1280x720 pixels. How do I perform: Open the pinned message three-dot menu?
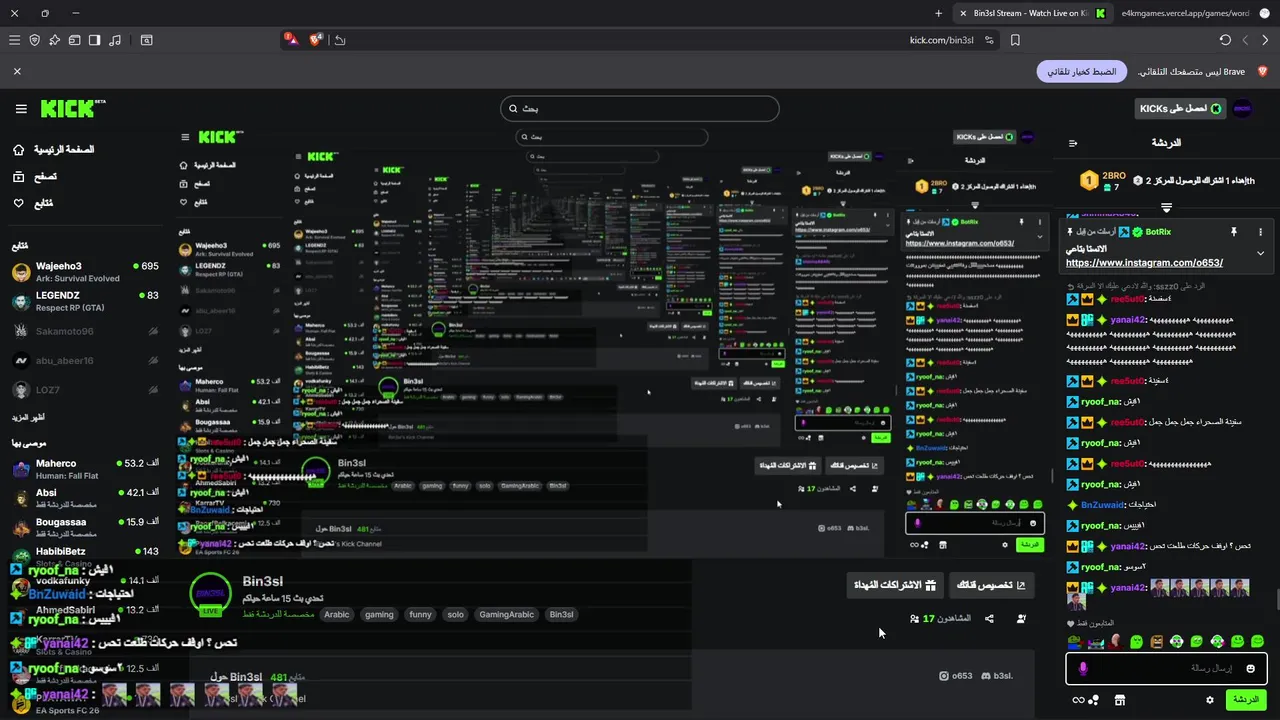(1260, 232)
